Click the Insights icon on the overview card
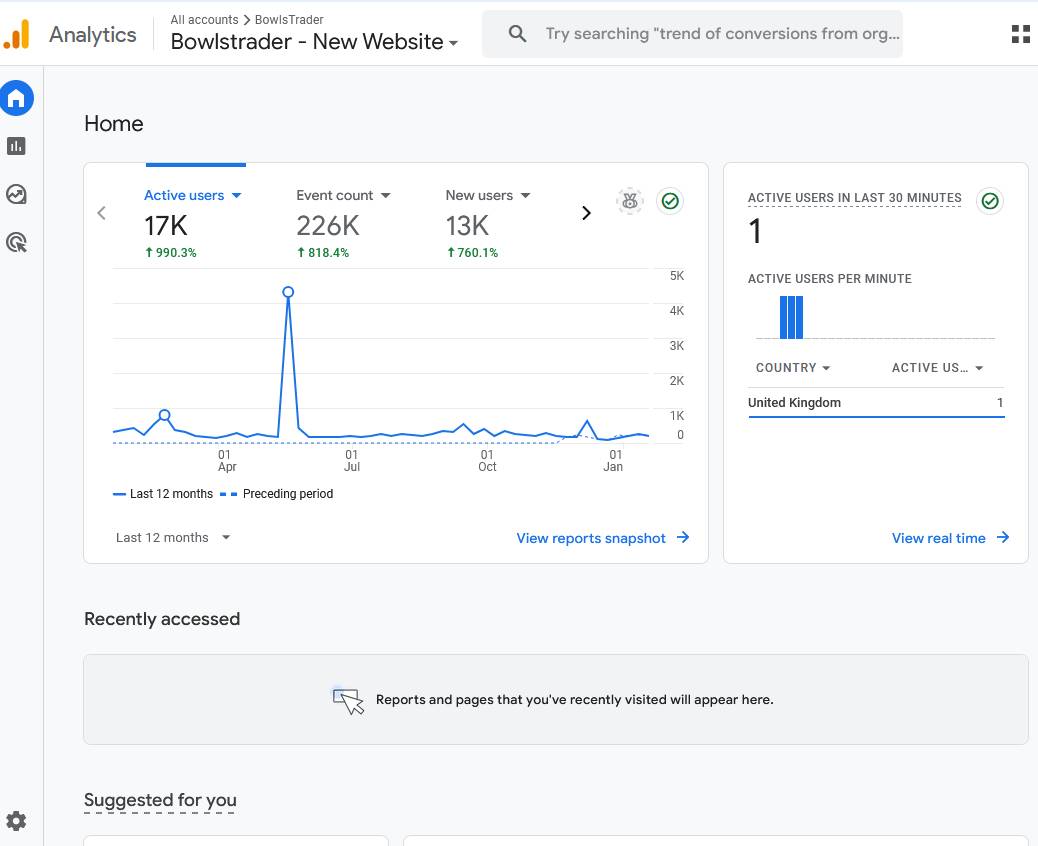Screen dimensions: 1038x846 (630, 201)
